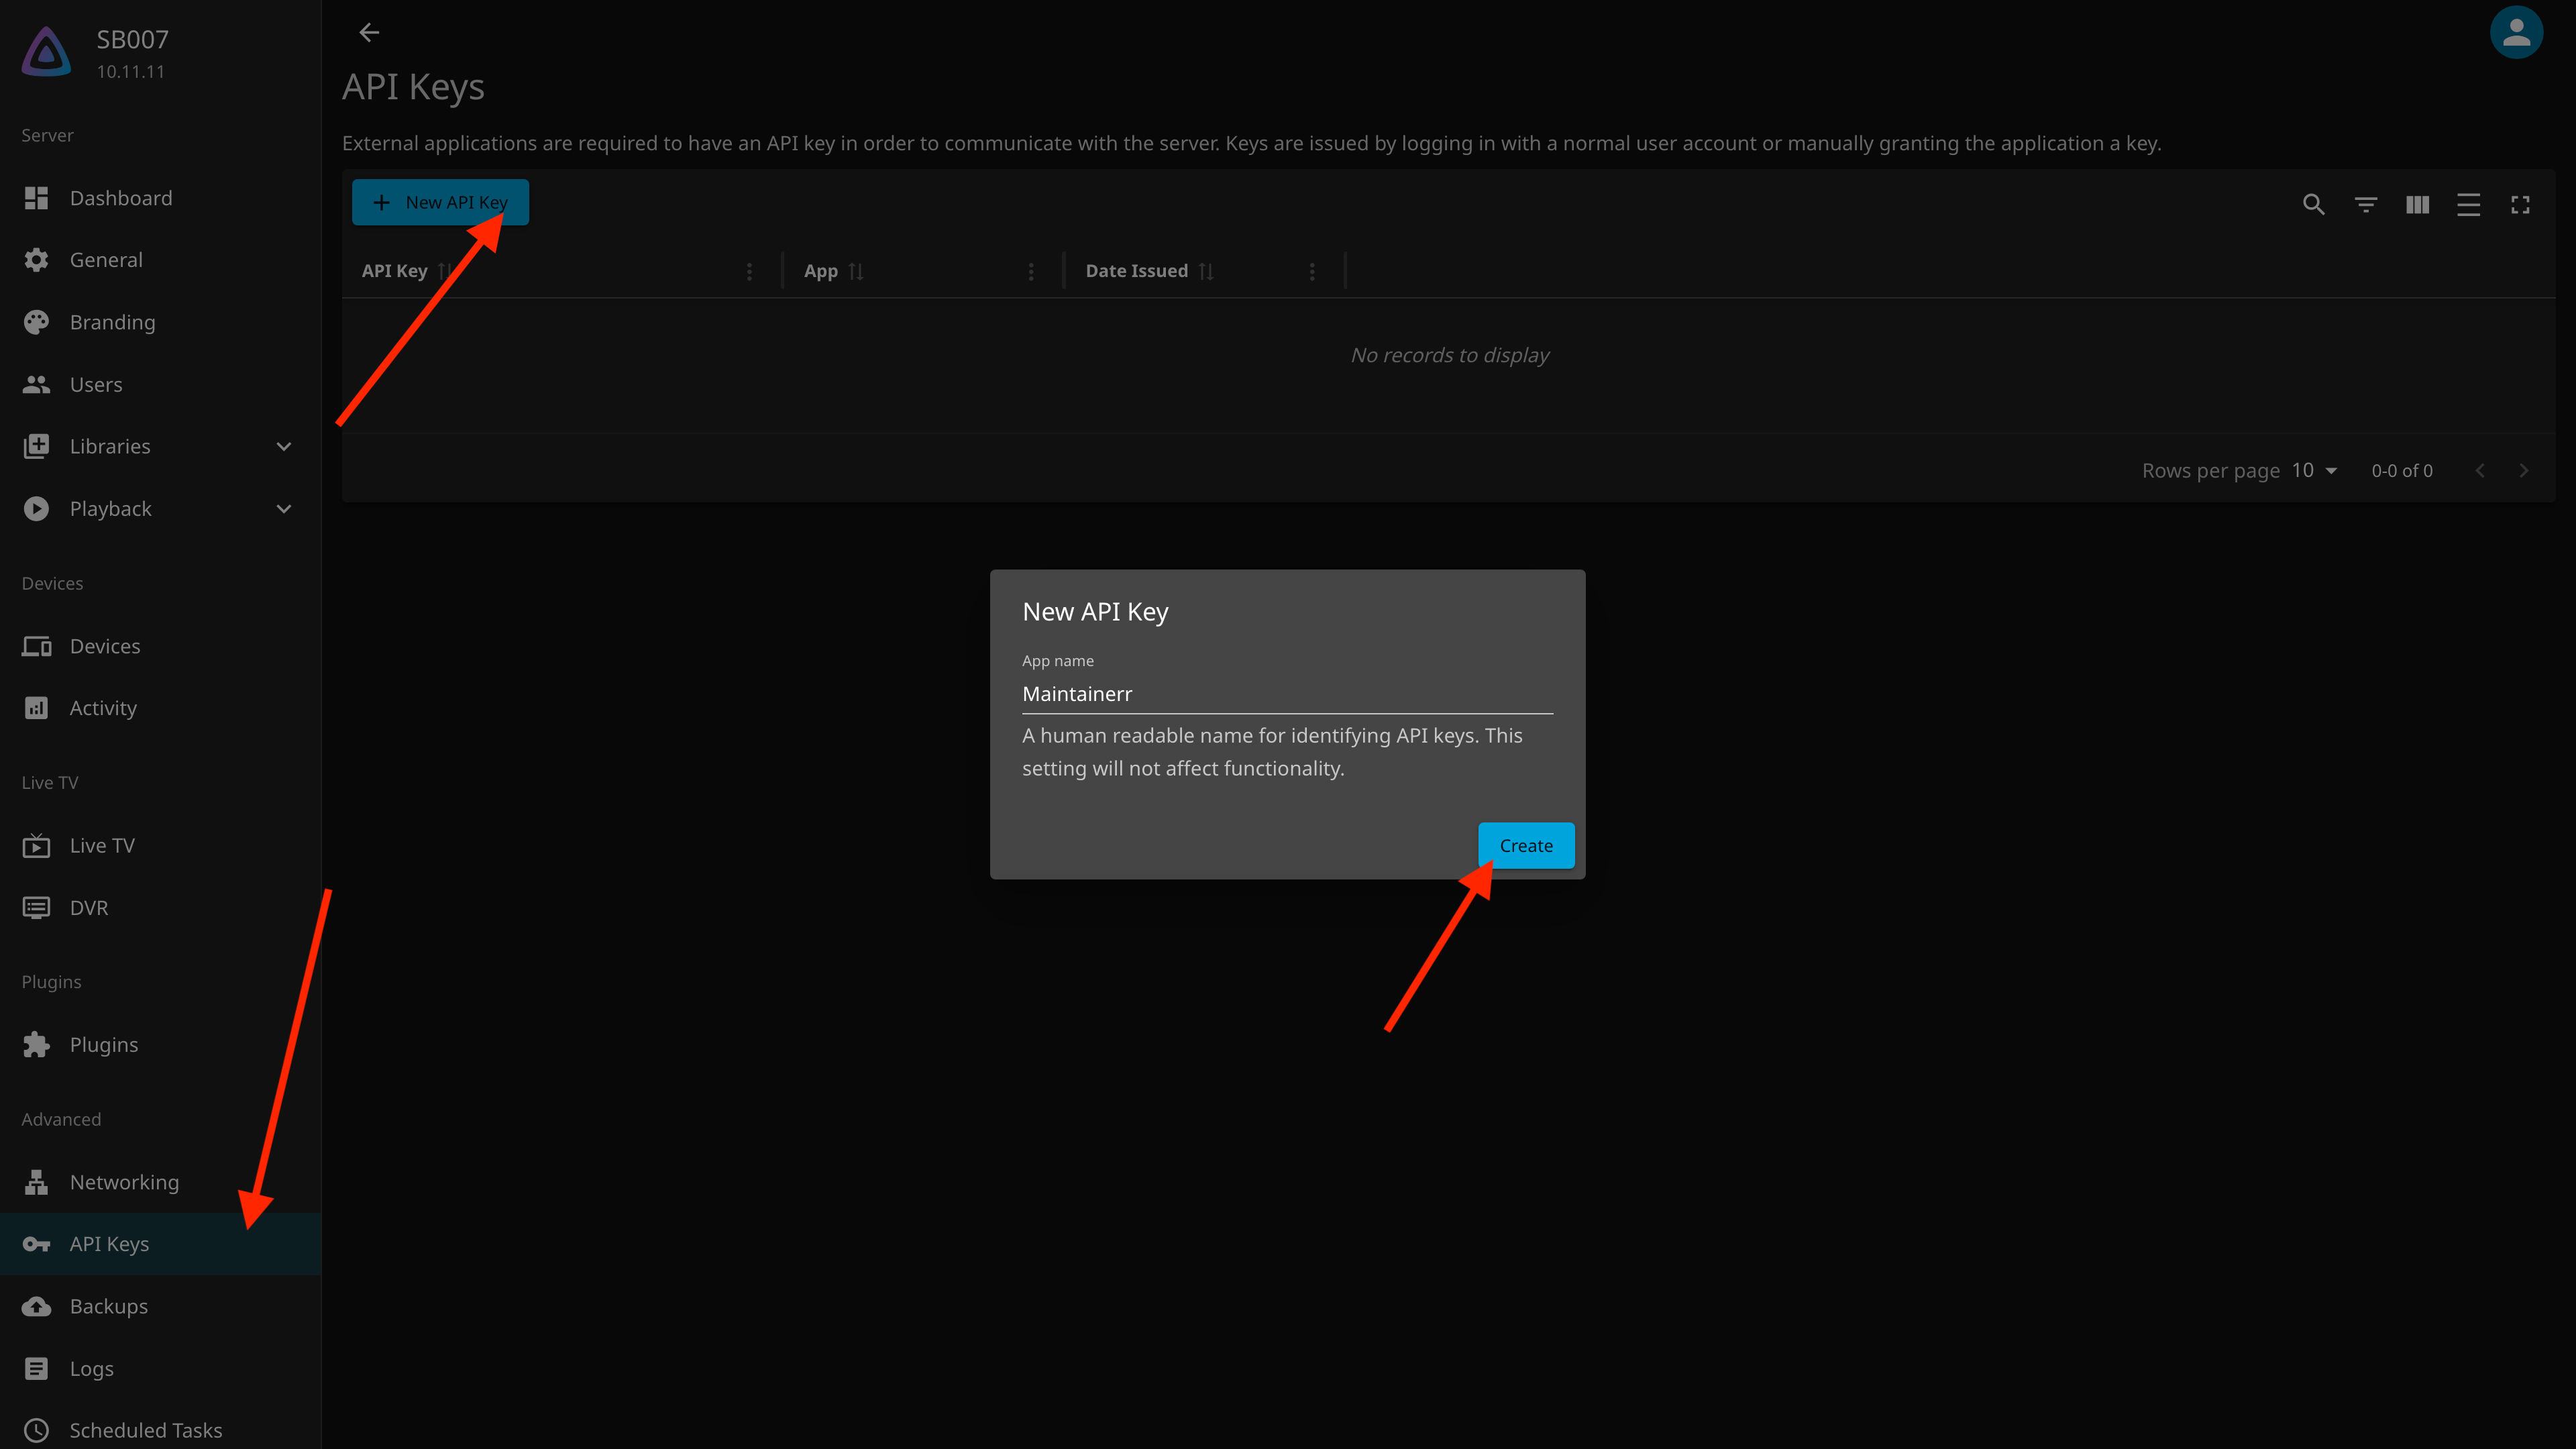The height and width of the screenshot is (1449, 2576).
Task: Open Networking settings in sidebar
Action: click(160, 1182)
